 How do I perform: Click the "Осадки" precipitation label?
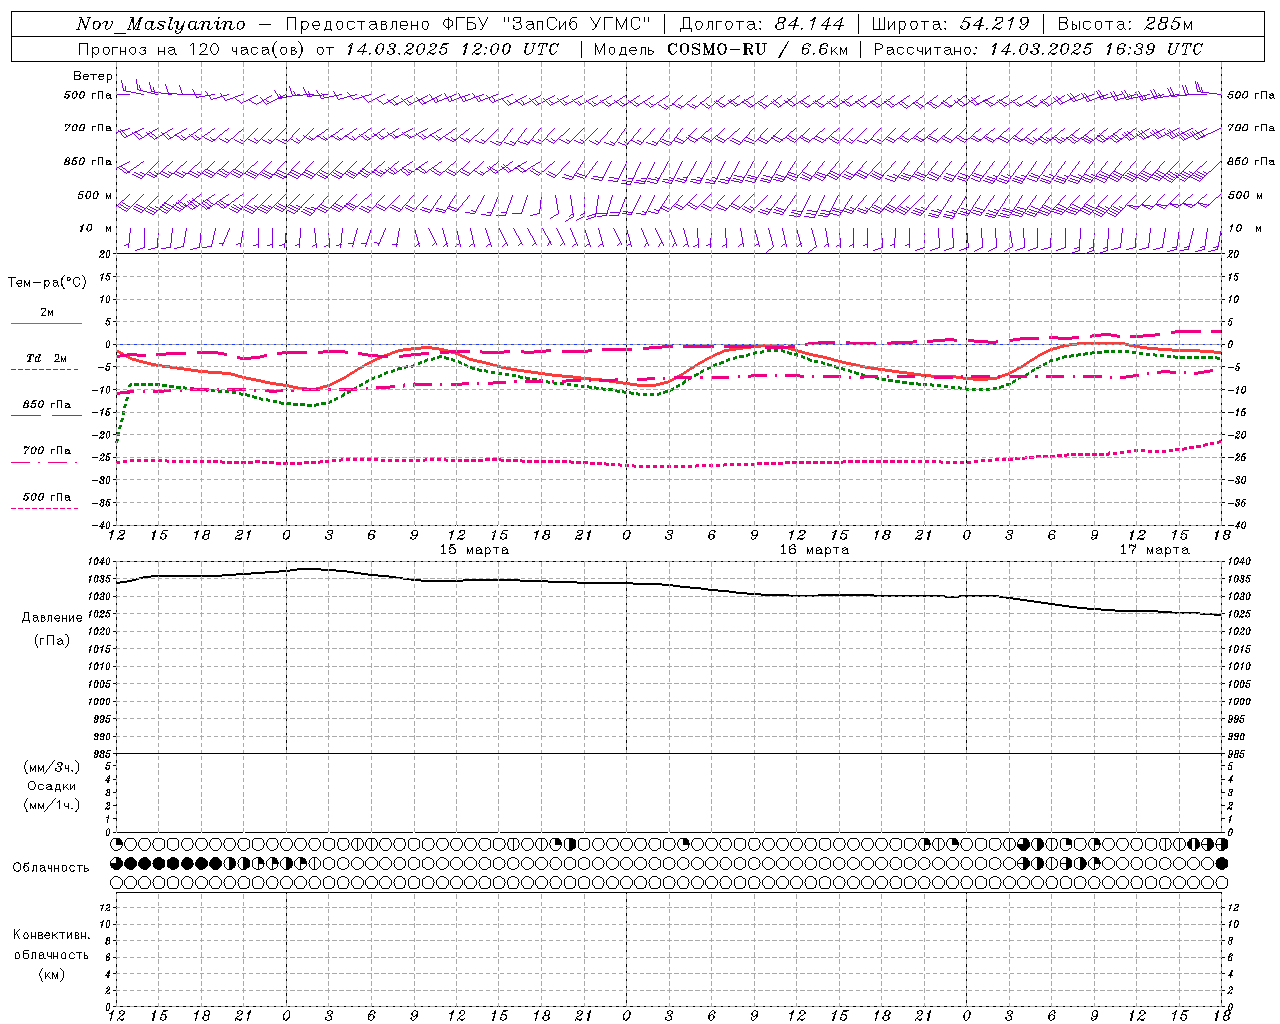[52, 786]
